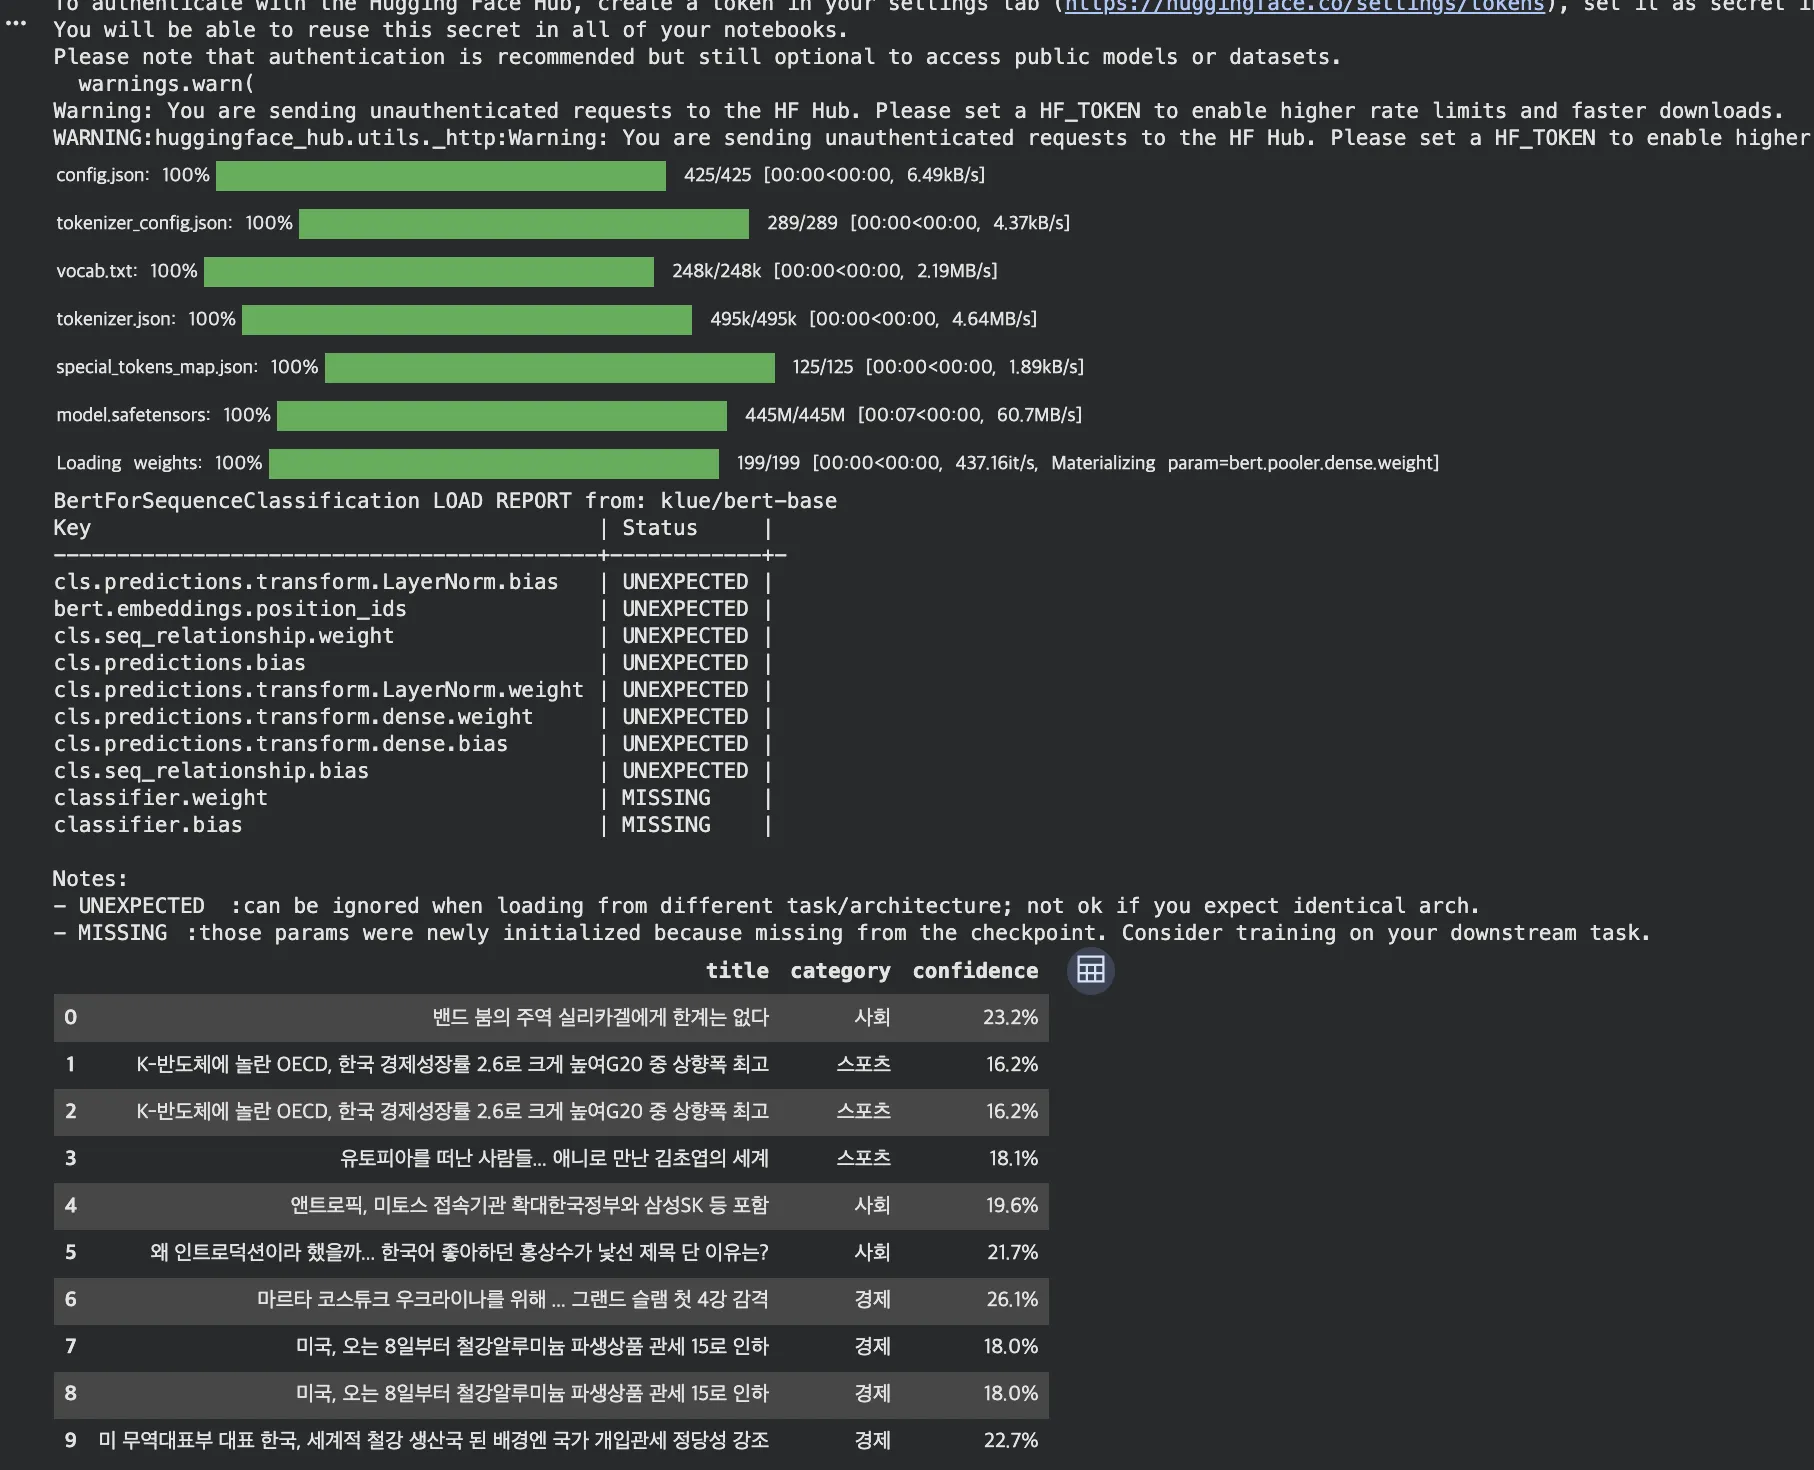1814x1470 pixels.
Task: Click confidence value 23.2%
Action: tap(1010, 1017)
